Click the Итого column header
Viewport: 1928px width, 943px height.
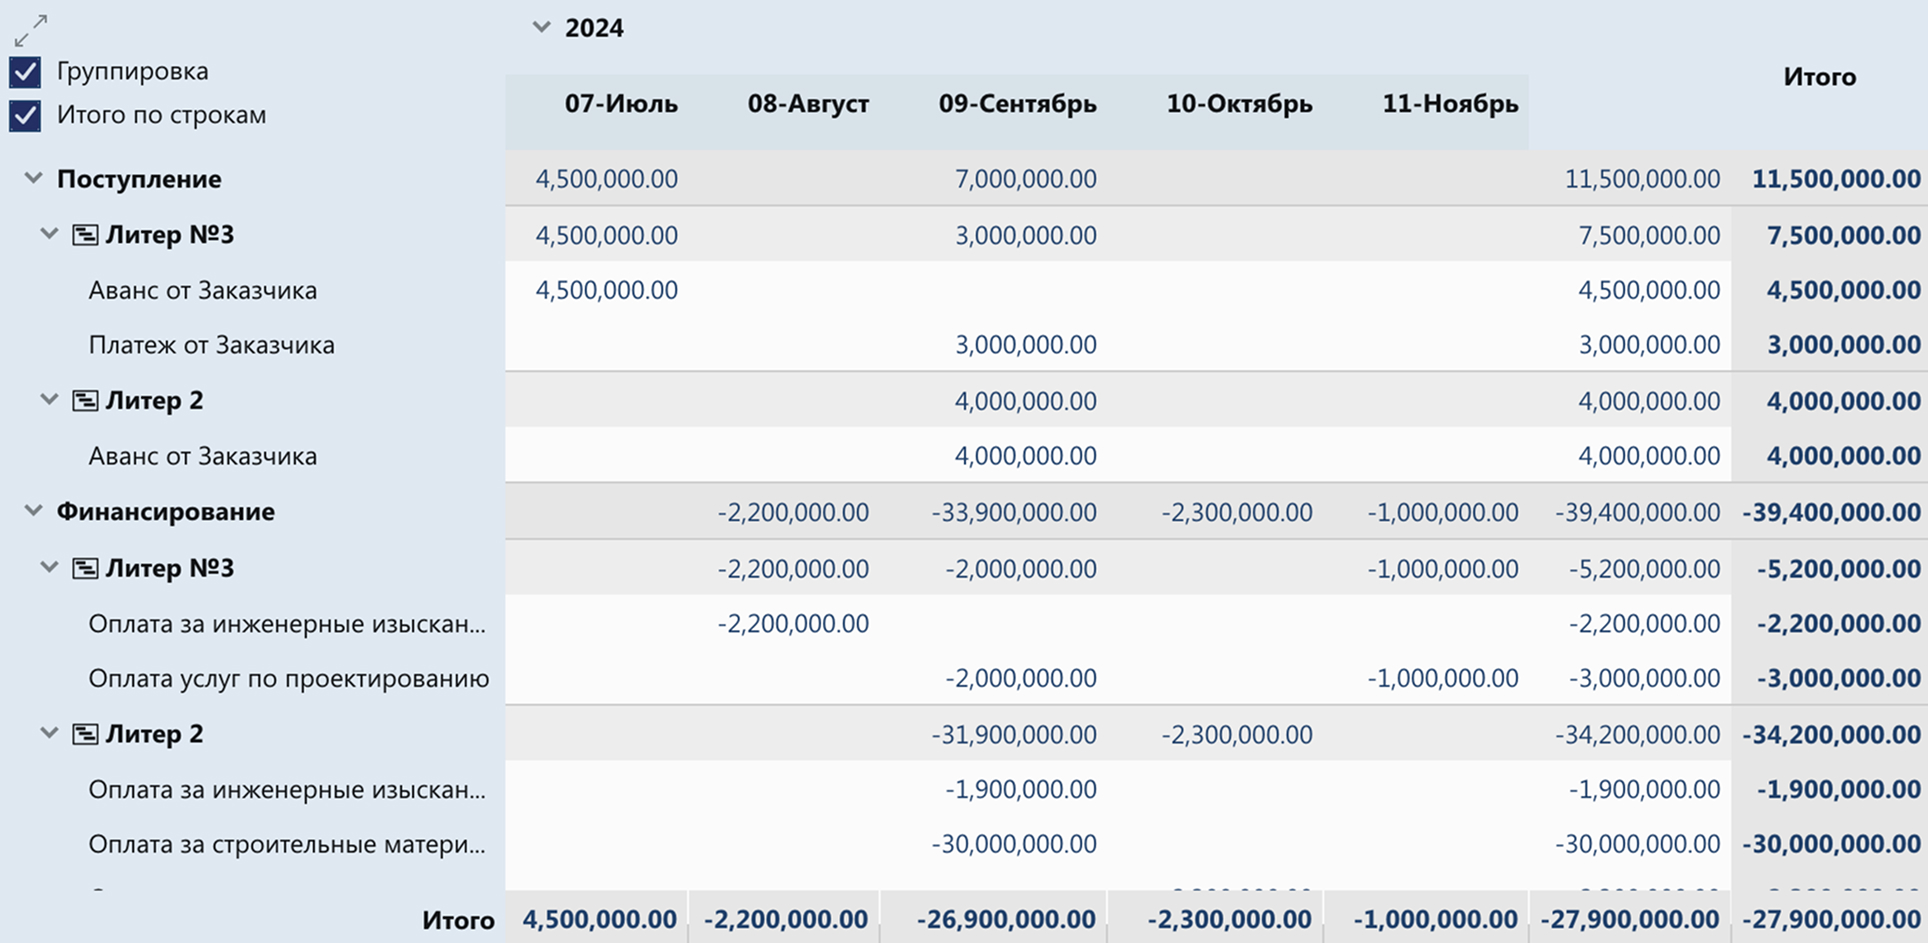pyautogui.click(x=1818, y=77)
